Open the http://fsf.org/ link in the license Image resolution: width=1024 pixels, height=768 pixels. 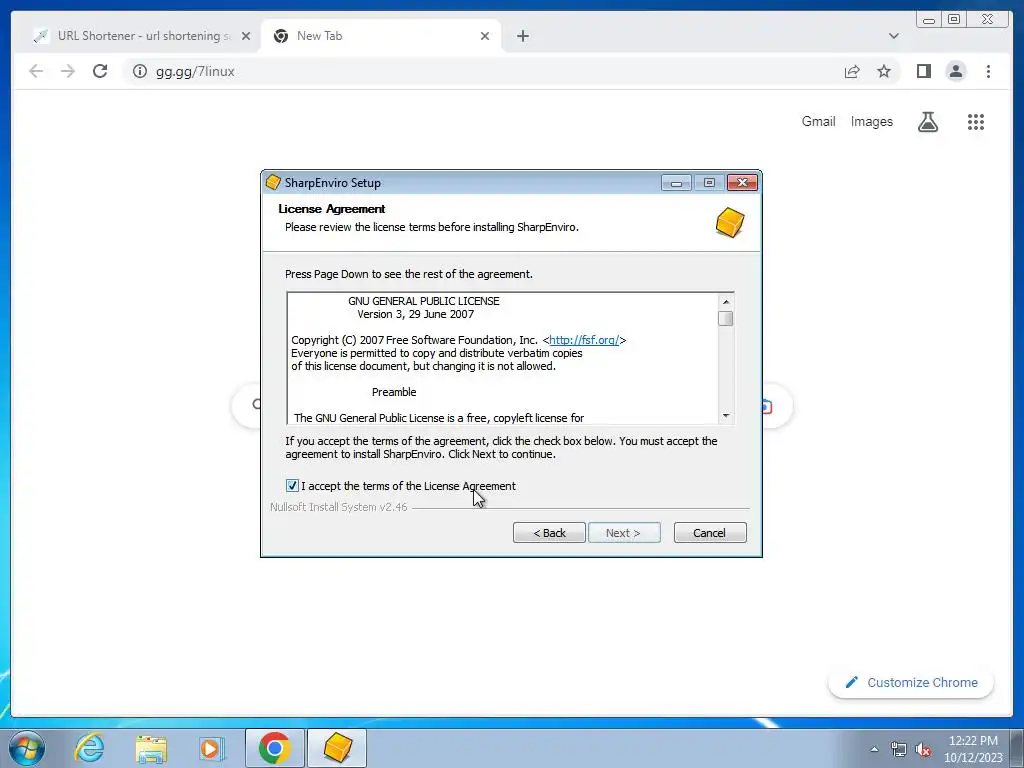tap(584, 340)
